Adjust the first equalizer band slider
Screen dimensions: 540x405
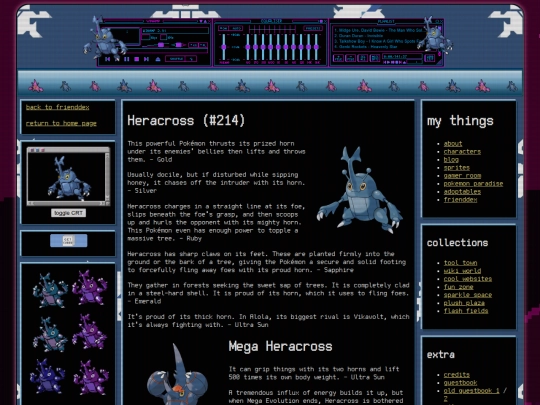[x=248, y=47]
